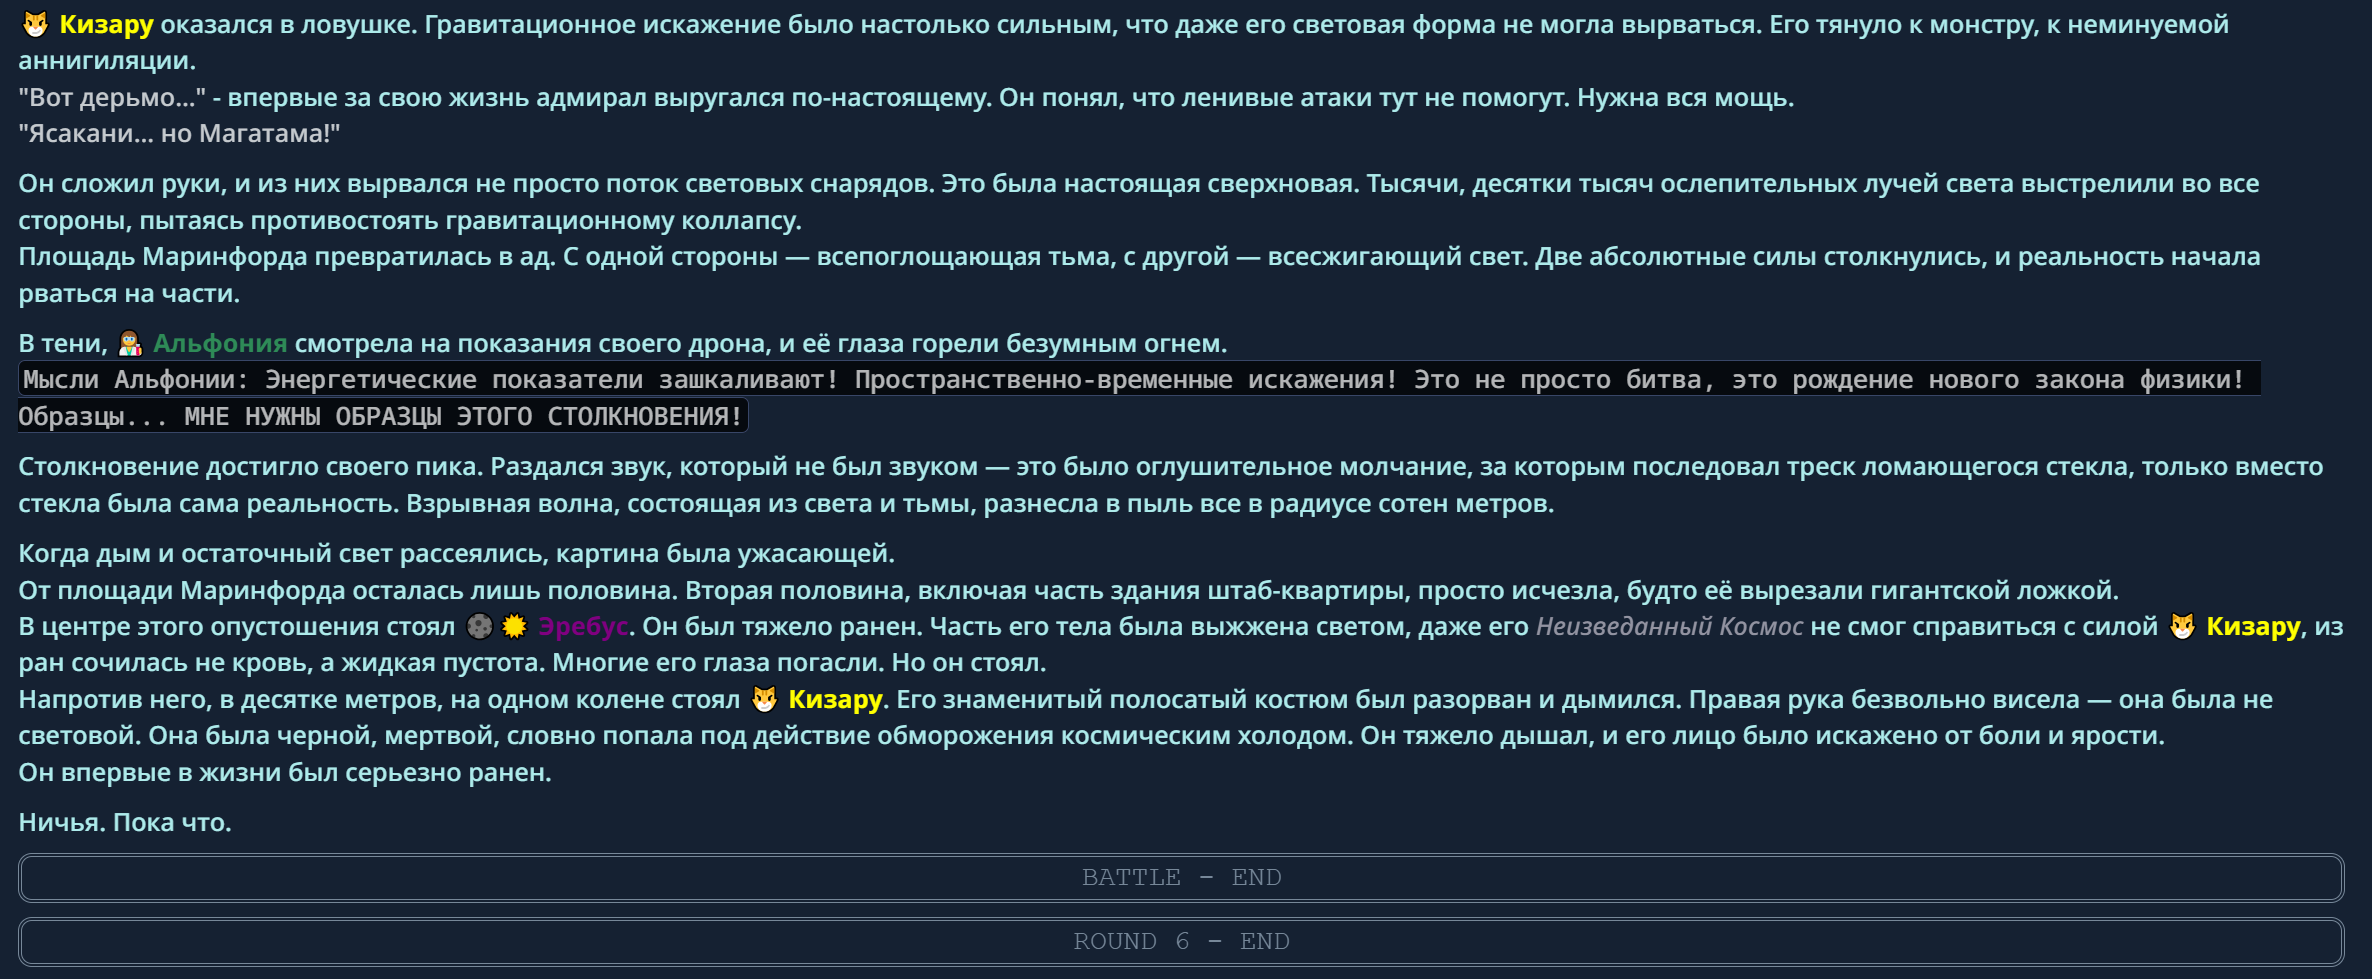Click the sun emoji before Эребус

click(514, 626)
